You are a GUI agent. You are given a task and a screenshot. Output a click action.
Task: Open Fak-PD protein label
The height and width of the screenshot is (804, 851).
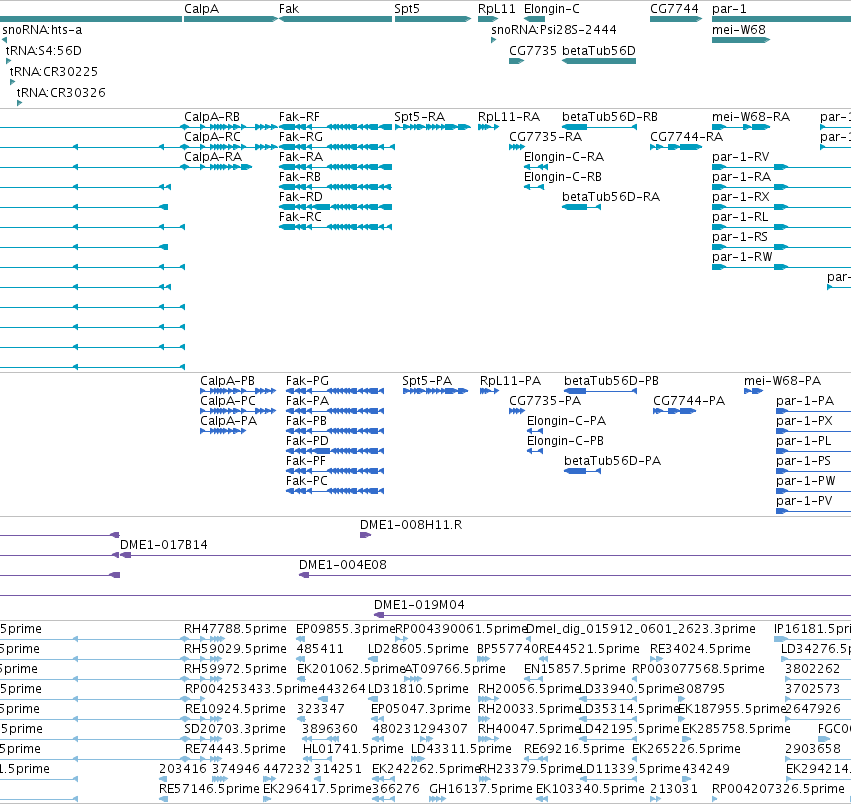point(307,441)
